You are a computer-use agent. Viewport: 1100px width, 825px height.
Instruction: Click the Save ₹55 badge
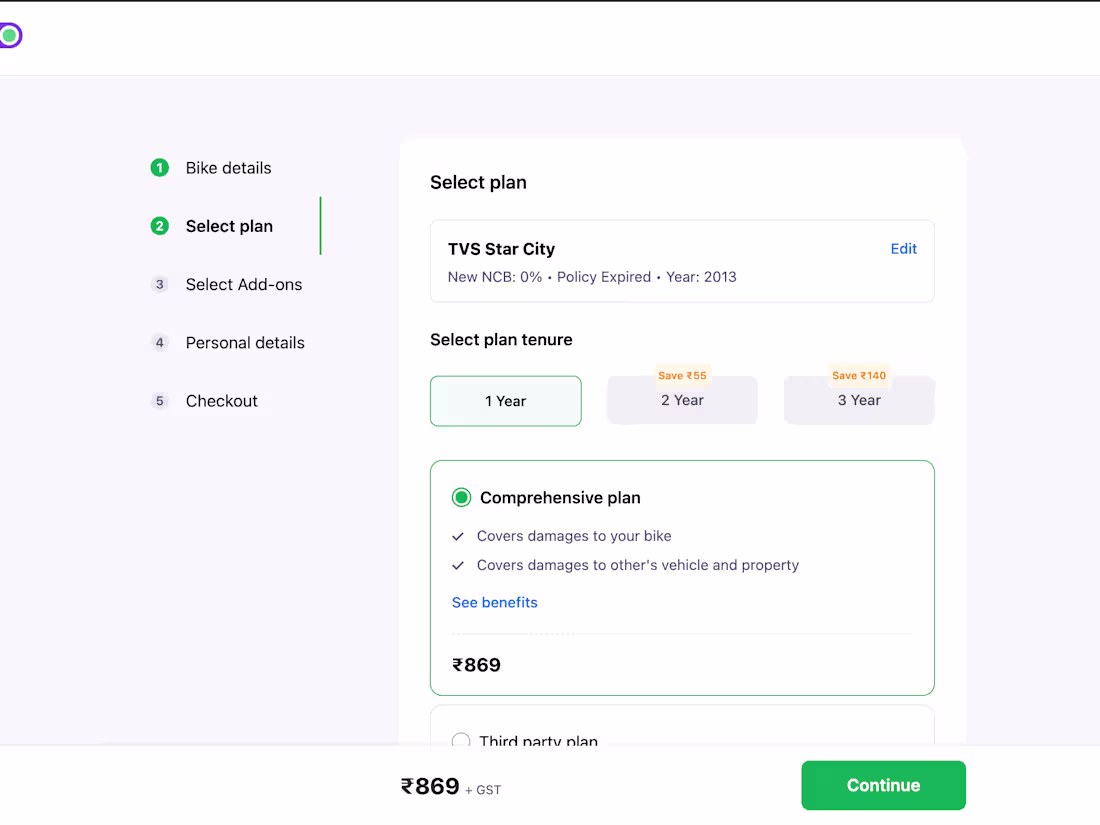[682, 376]
